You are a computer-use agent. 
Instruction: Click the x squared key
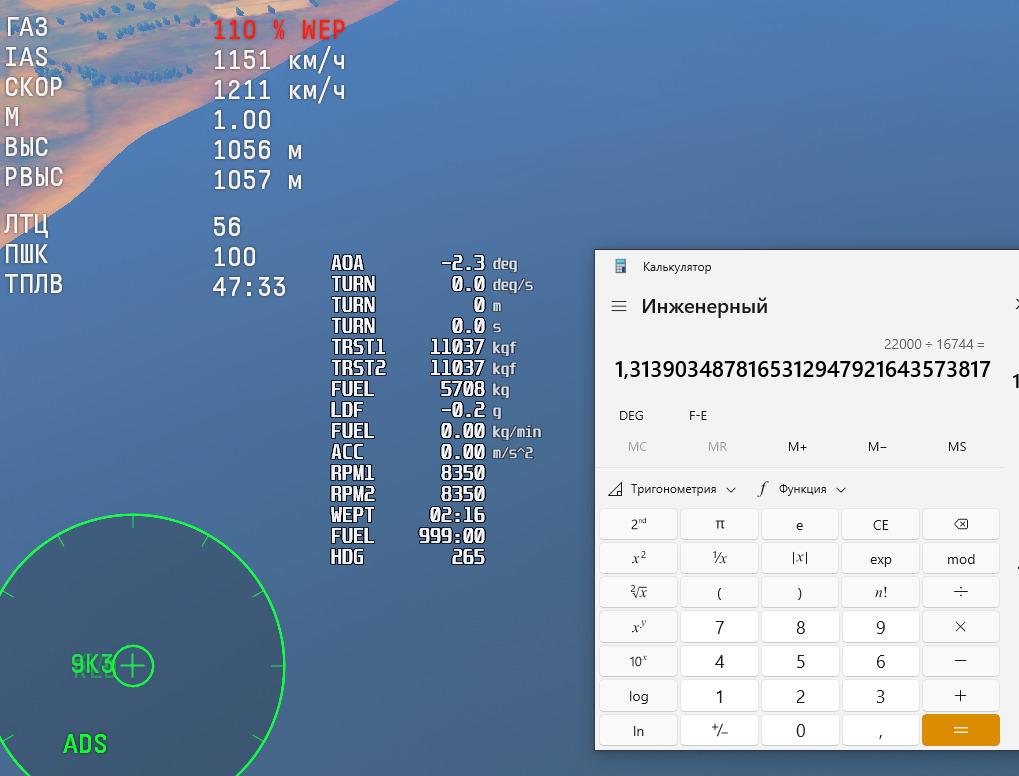[638, 559]
